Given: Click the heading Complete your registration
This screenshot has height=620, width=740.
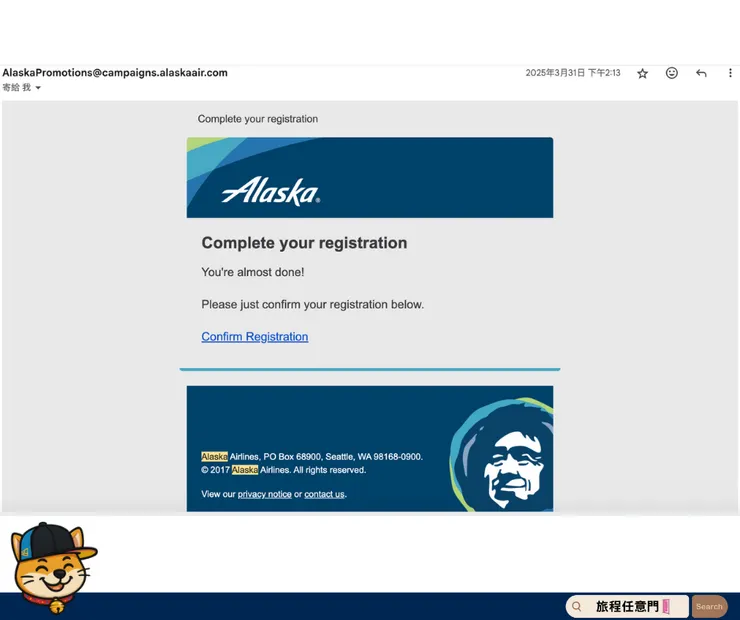Looking at the screenshot, I should 304,243.
